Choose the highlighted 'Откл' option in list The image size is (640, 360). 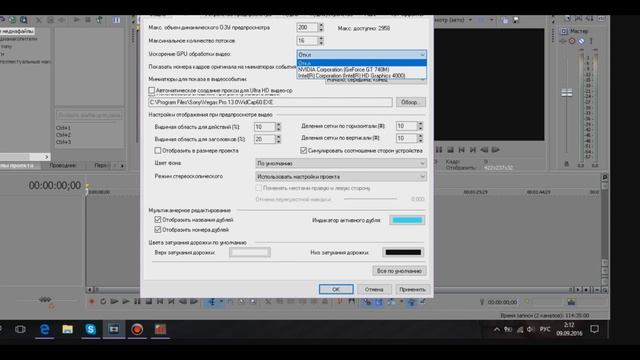(x=361, y=63)
